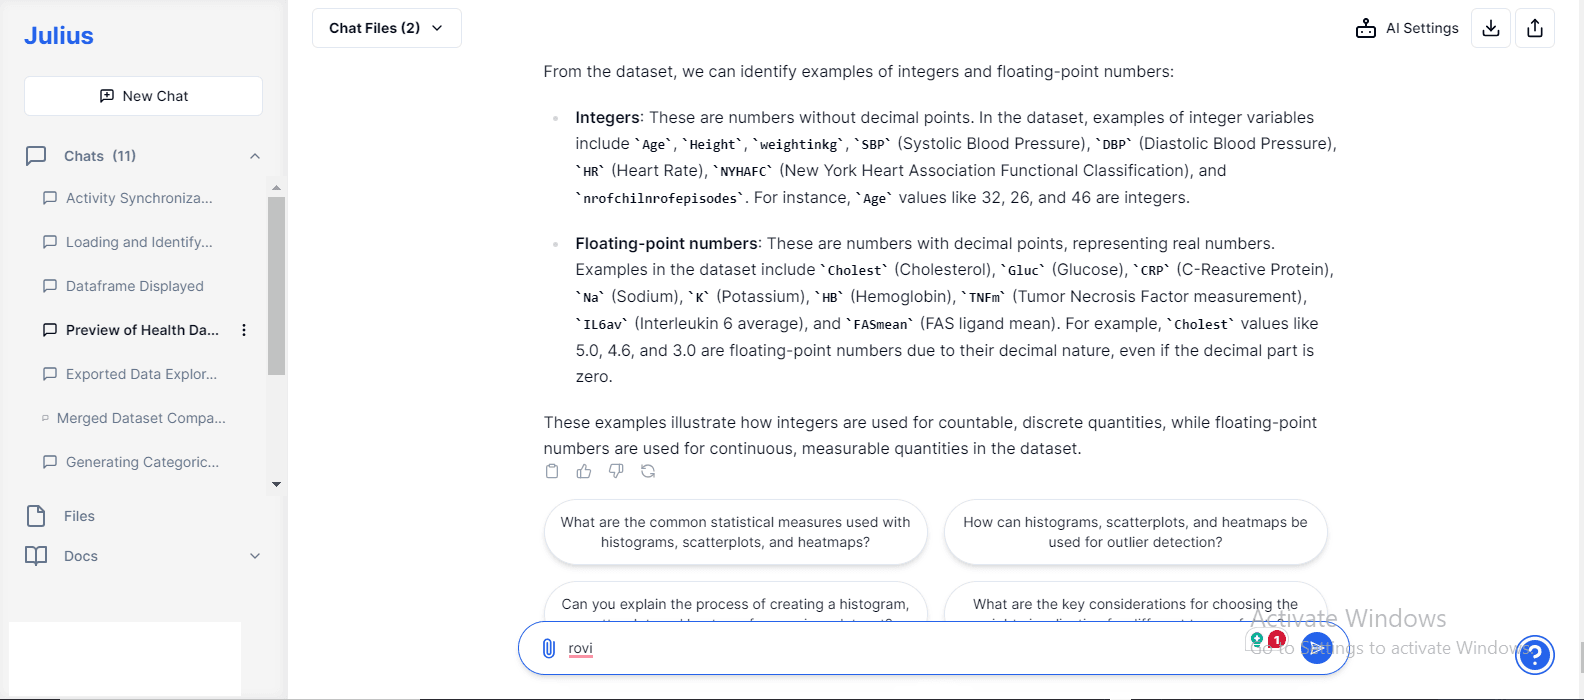The image size is (1584, 700).
Task: Start a New Chat
Action: (143, 96)
